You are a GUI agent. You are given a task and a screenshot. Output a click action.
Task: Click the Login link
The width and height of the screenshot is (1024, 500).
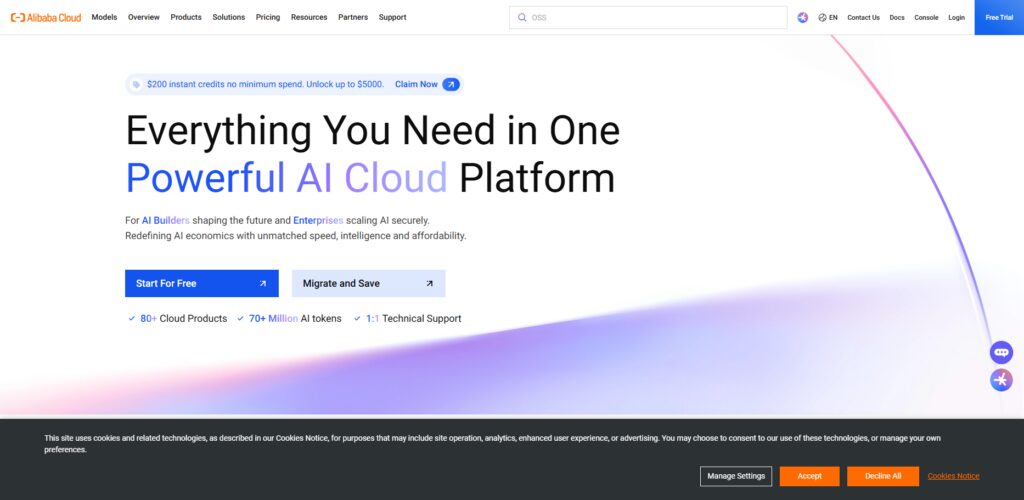[956, 18]
